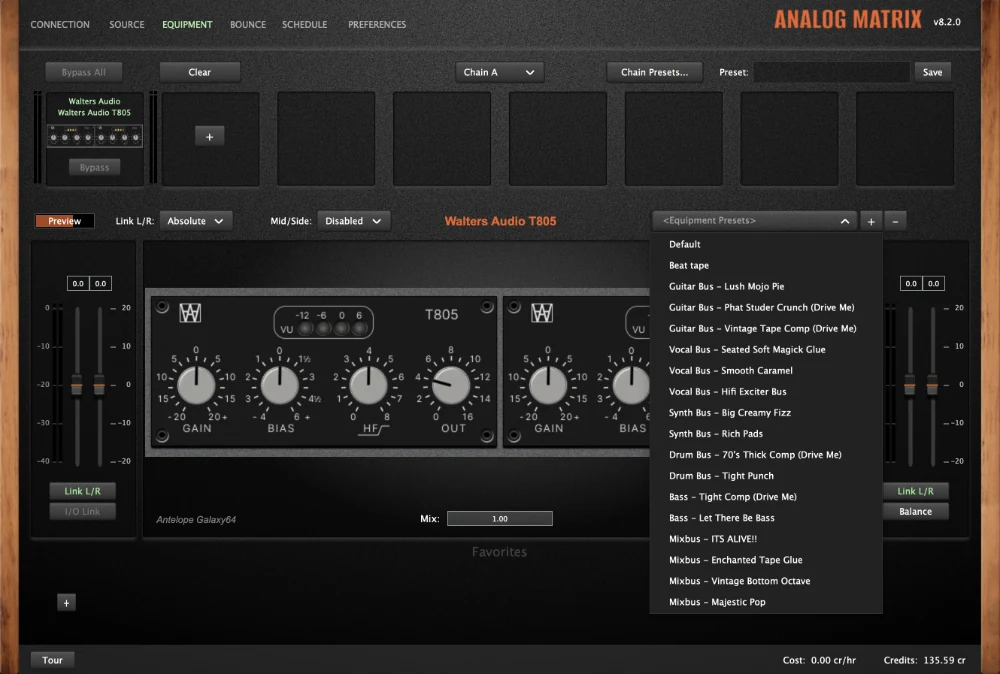Choose Mixbus – ITS ALIVE!! preset
1000x674 pixels.
pyautogui.click(x=766, y=539)
